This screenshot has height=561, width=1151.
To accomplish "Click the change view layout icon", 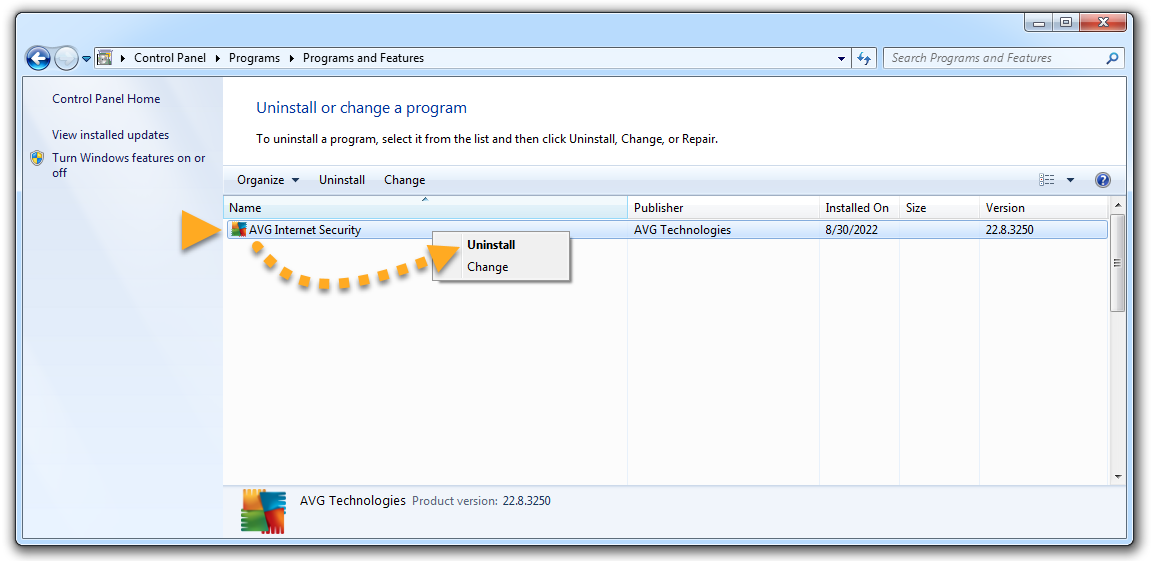I will click(1047, 180).
